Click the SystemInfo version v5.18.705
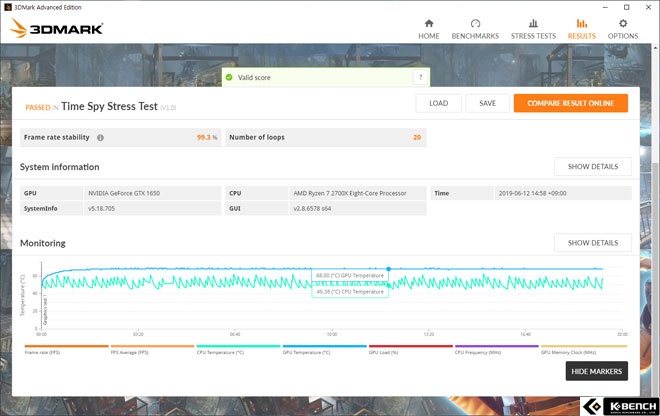Image resolution: width=660 pixels, height=416 pixels. (x=101, y=208)
